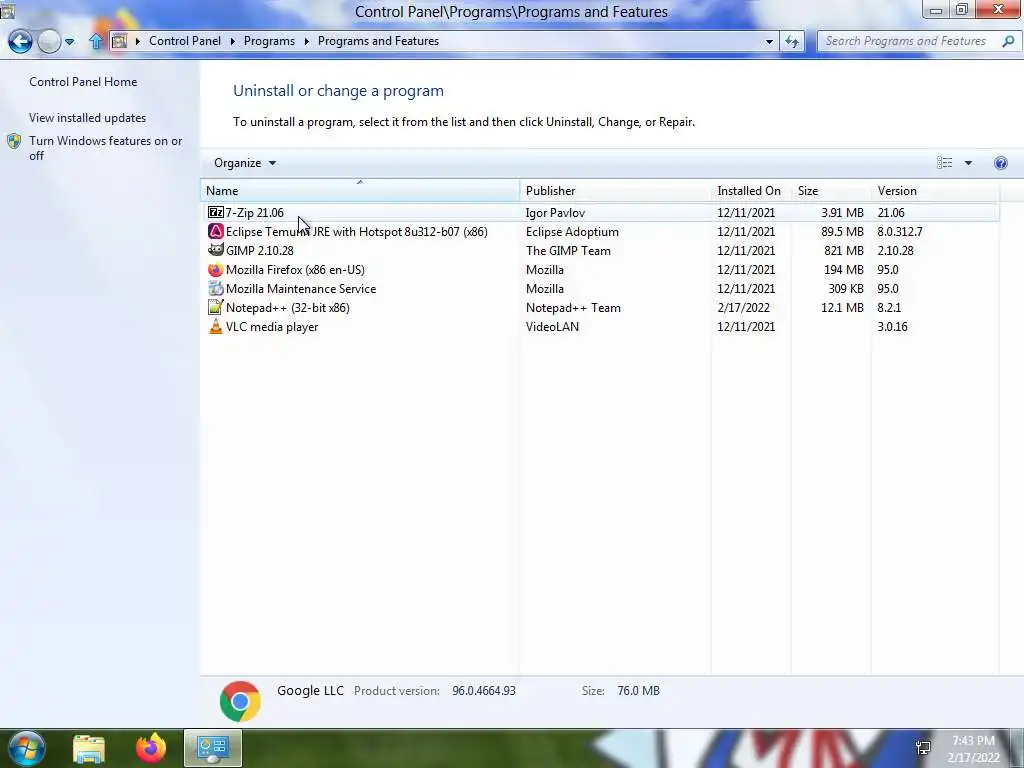1024x768 pixels.
Task: Click the Mozilla Firefox list icon
Action: (216, 270)
